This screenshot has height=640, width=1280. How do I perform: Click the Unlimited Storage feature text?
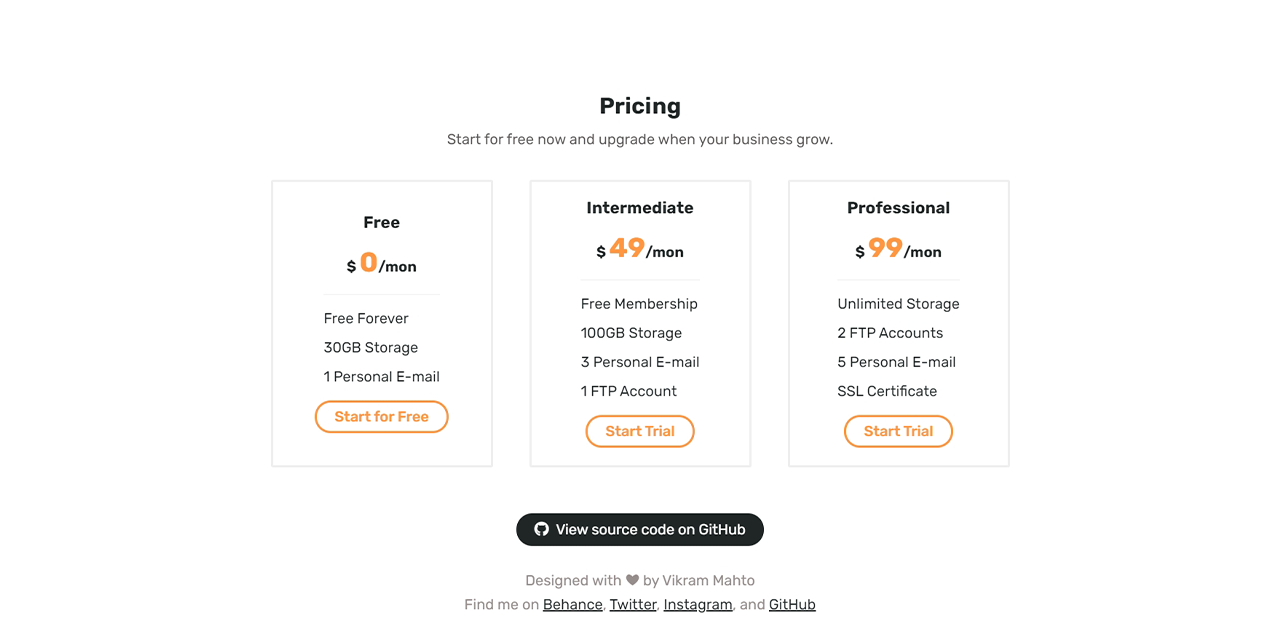(x=898, y=303)
